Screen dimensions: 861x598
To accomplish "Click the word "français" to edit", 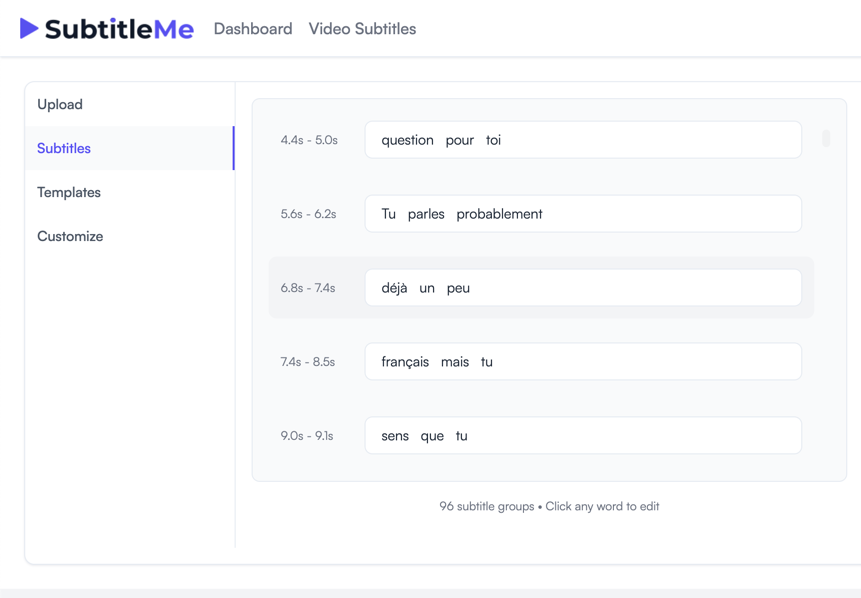I will tap(405, 362).
